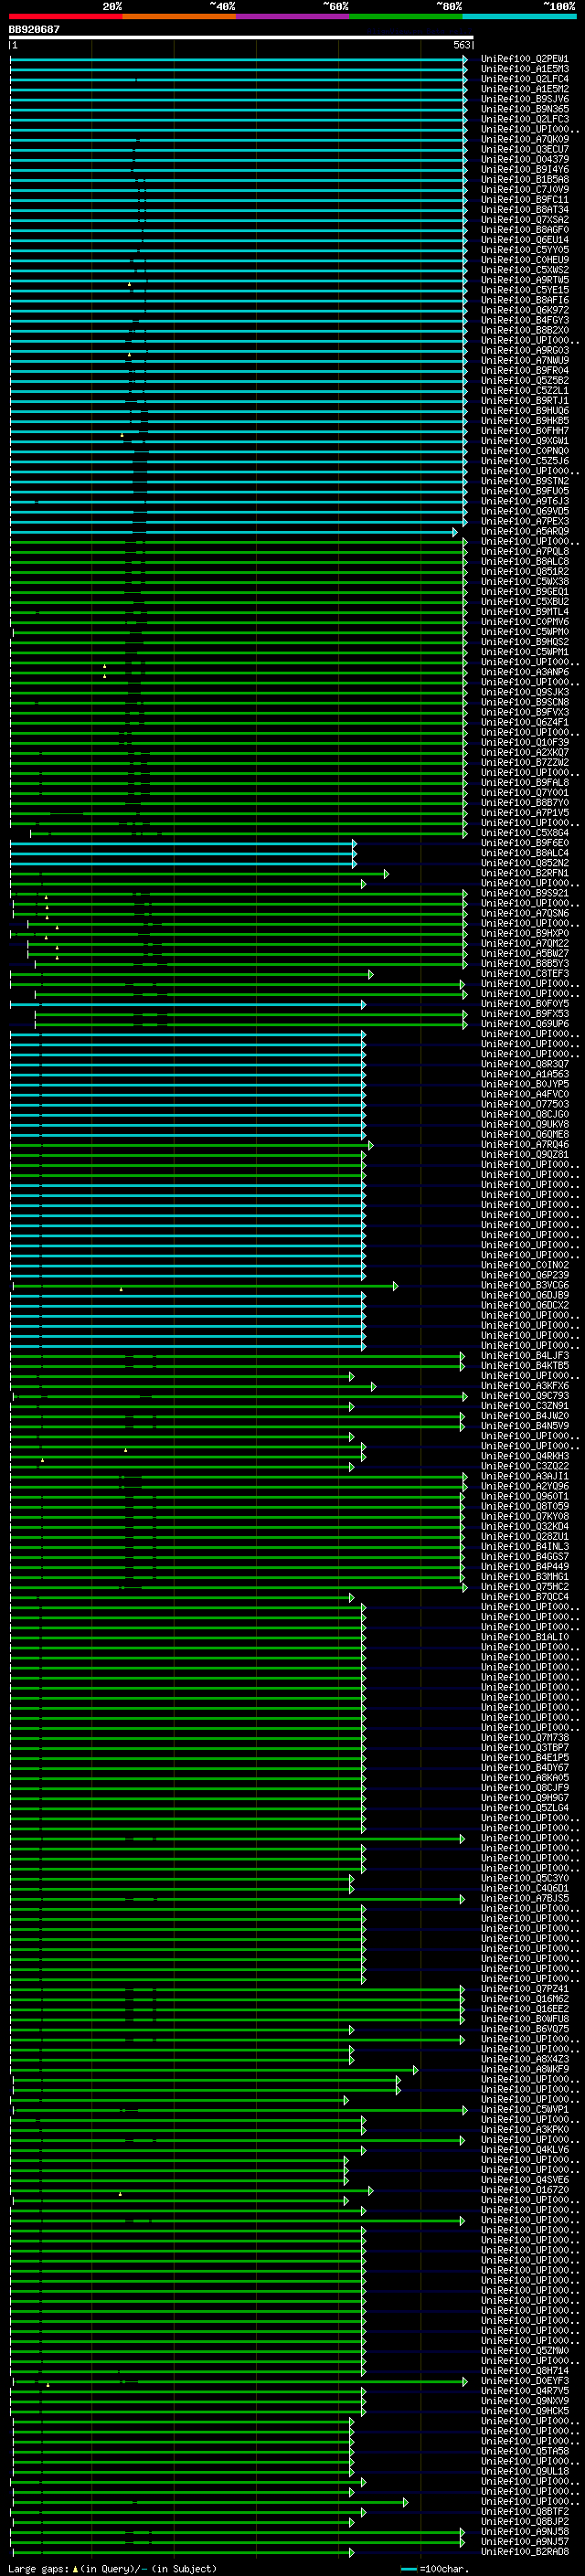Click UniRef100_A7RQ46 label
This screenshot has height=2576, width=585.
tap(524, 1144)
